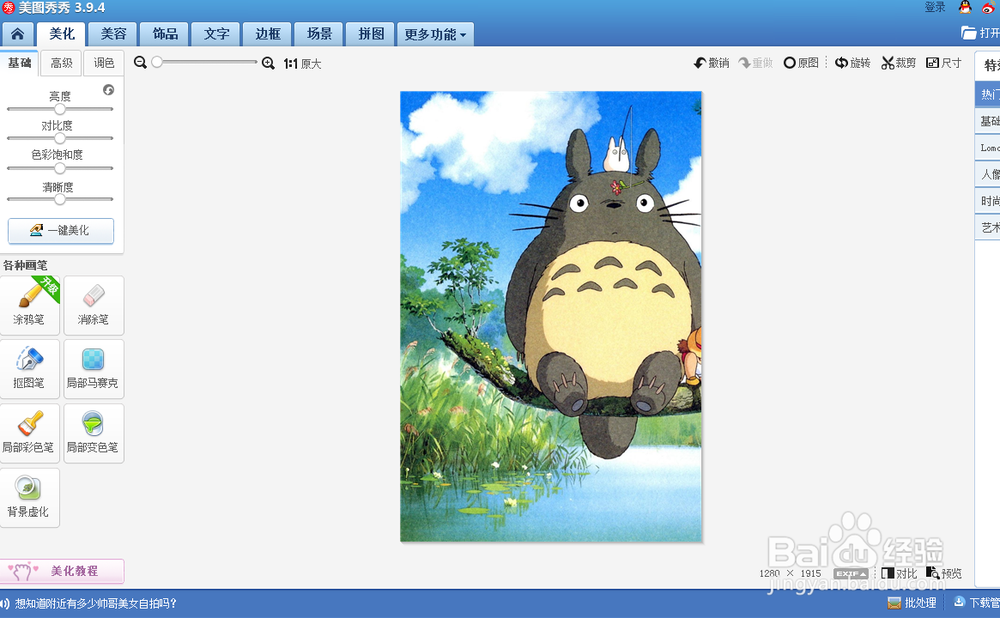Image resolution: width=1000 pixels, height=618 pixels.
Task: Show 原图 original image
Action: coord(801,63)
